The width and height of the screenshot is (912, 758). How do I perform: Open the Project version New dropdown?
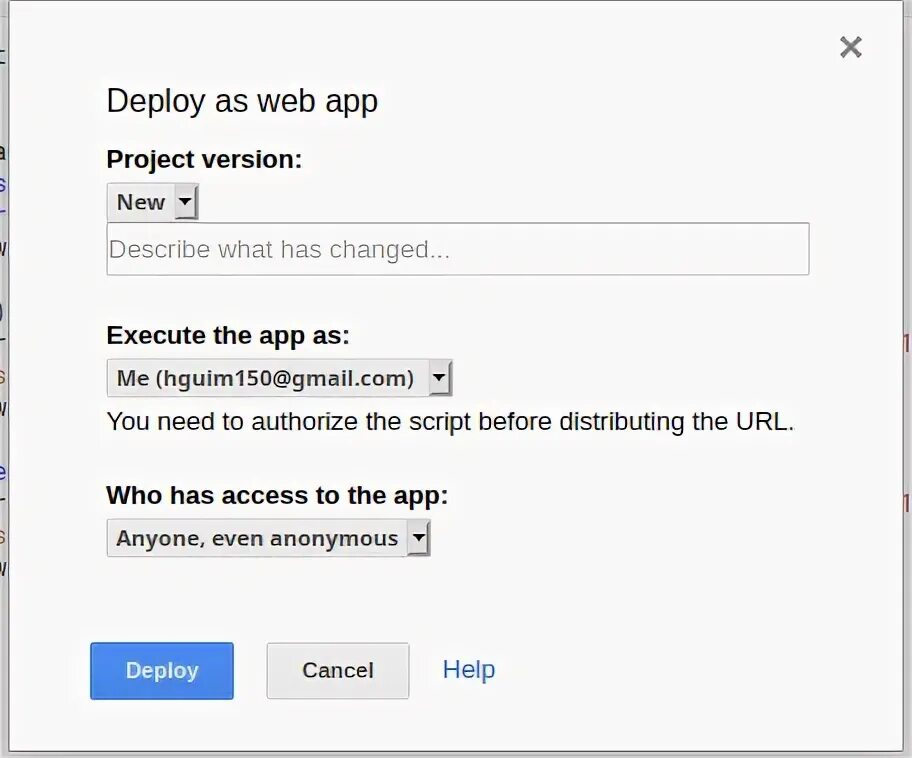tap(152, 202)
